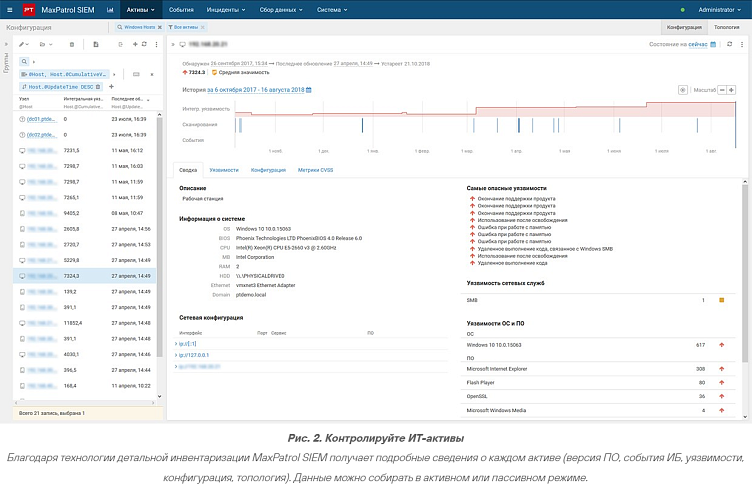Remove the Все активы filter chip
Screen dimensions: 752x500
202,27
